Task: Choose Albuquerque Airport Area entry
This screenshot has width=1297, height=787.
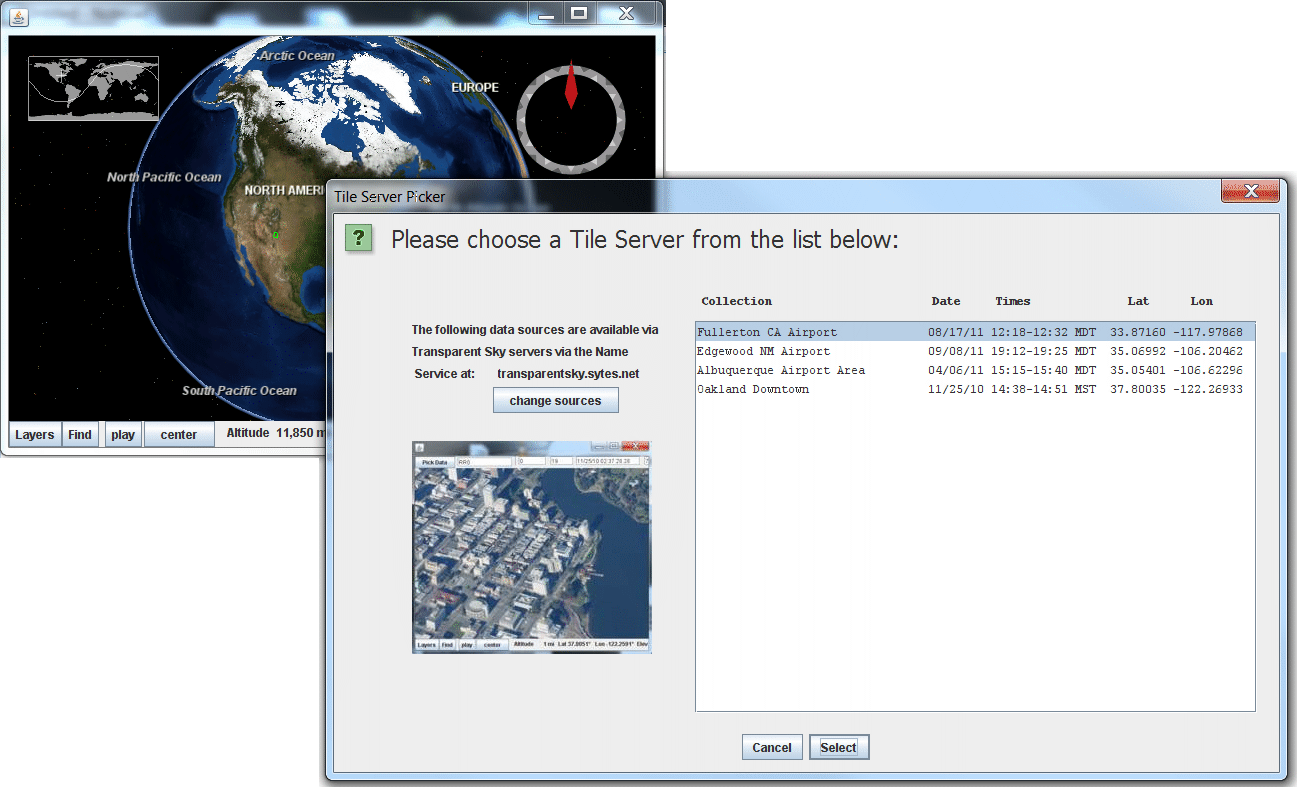Action: 780,370
